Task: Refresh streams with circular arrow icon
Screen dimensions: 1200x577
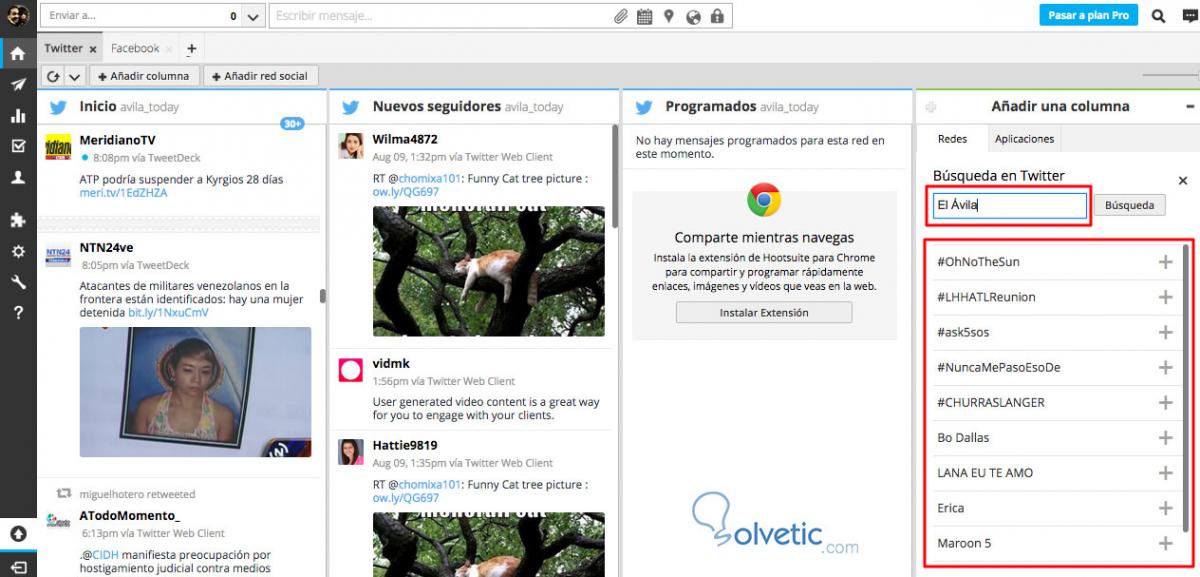Action: pos(53,76)
